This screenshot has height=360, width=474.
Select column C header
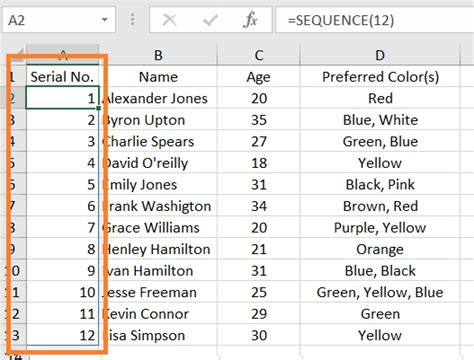coord(259,55)
